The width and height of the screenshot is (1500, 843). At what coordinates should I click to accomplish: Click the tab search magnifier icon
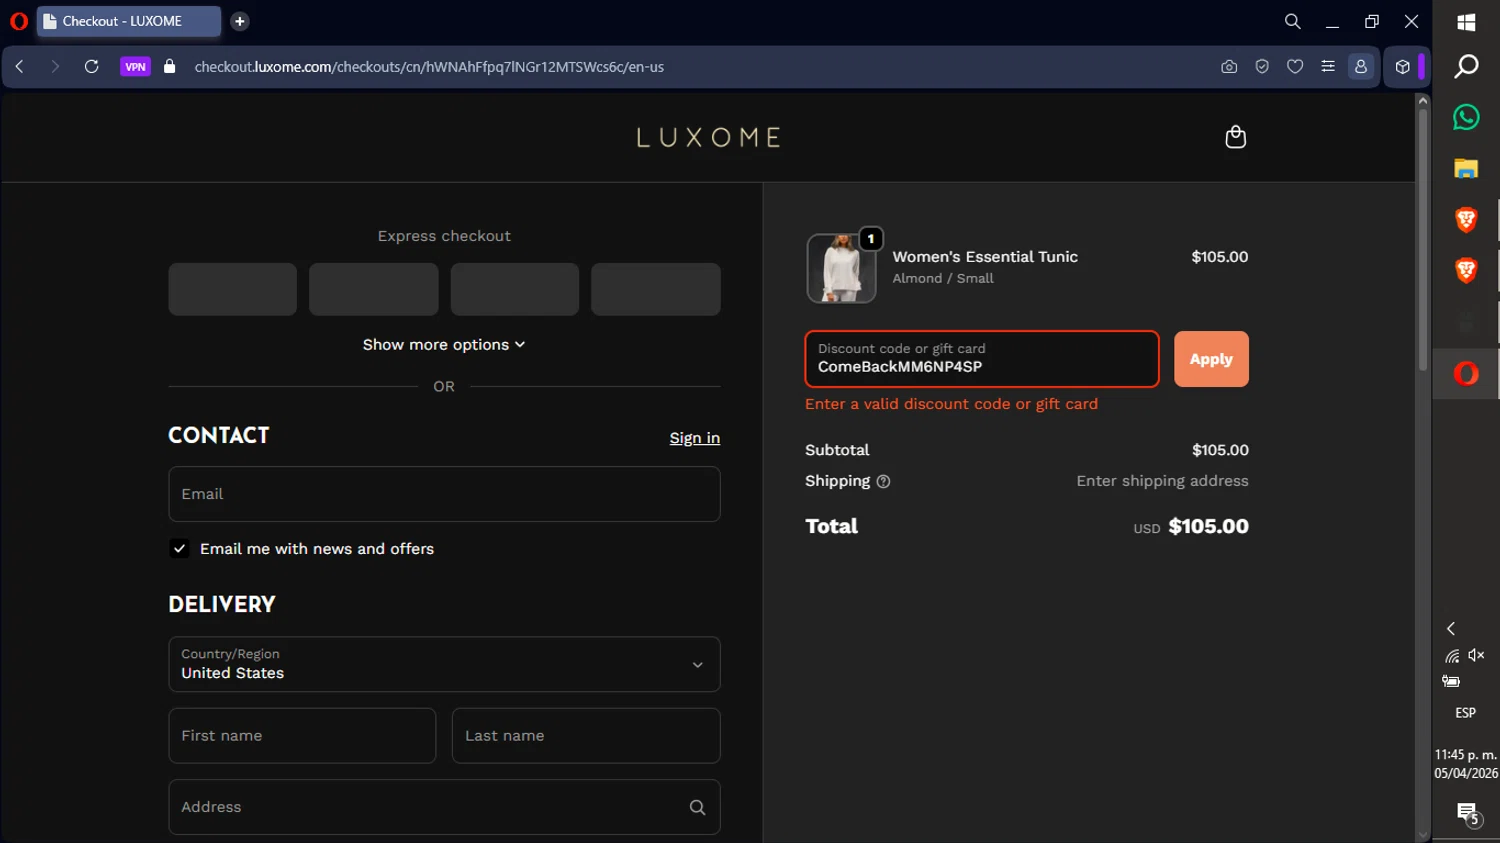click(x=1292, y=21)
